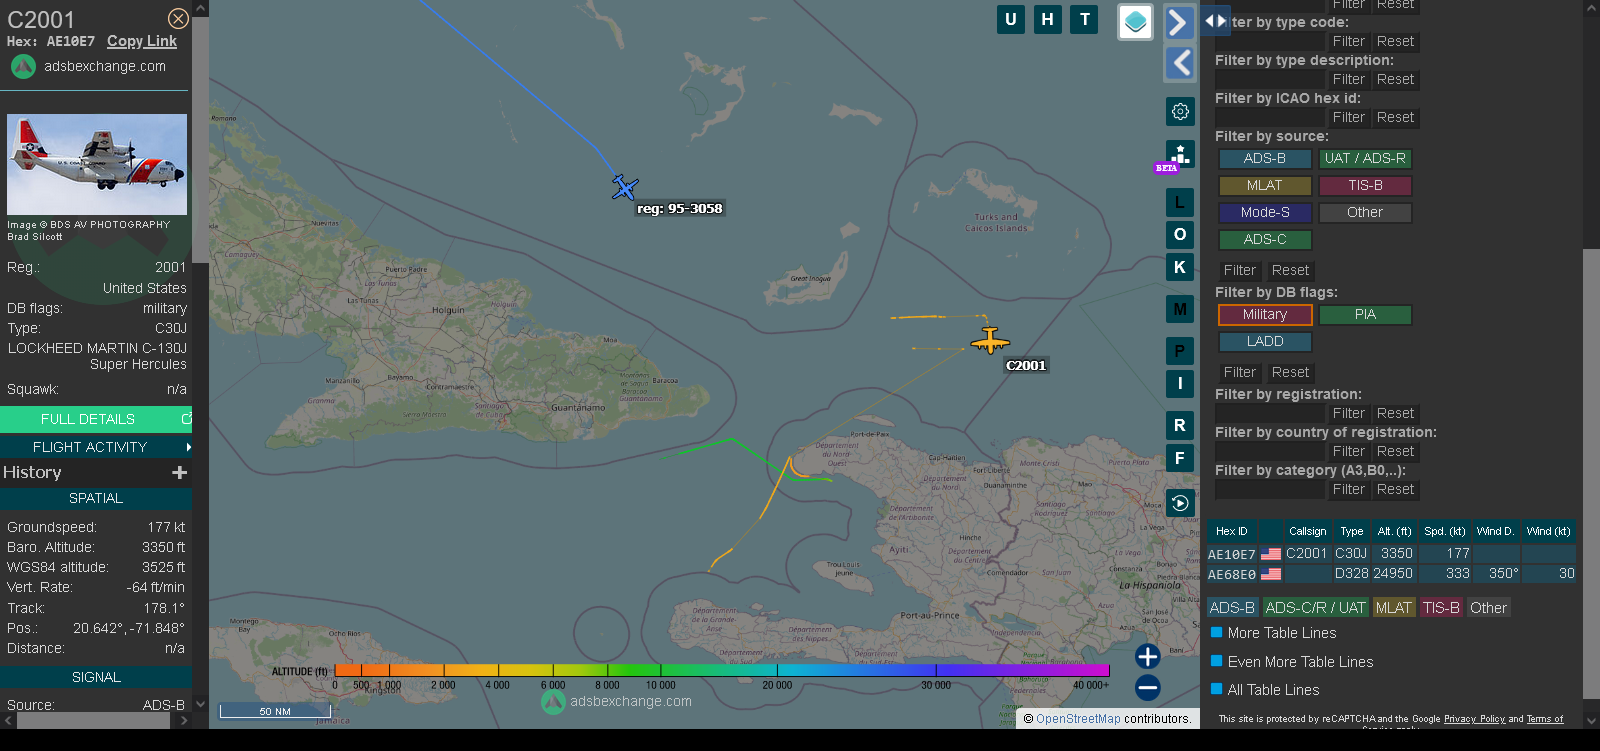Zoom out with the minus button
Viewport: 1600px width, 751px height.
(1148, 687)
